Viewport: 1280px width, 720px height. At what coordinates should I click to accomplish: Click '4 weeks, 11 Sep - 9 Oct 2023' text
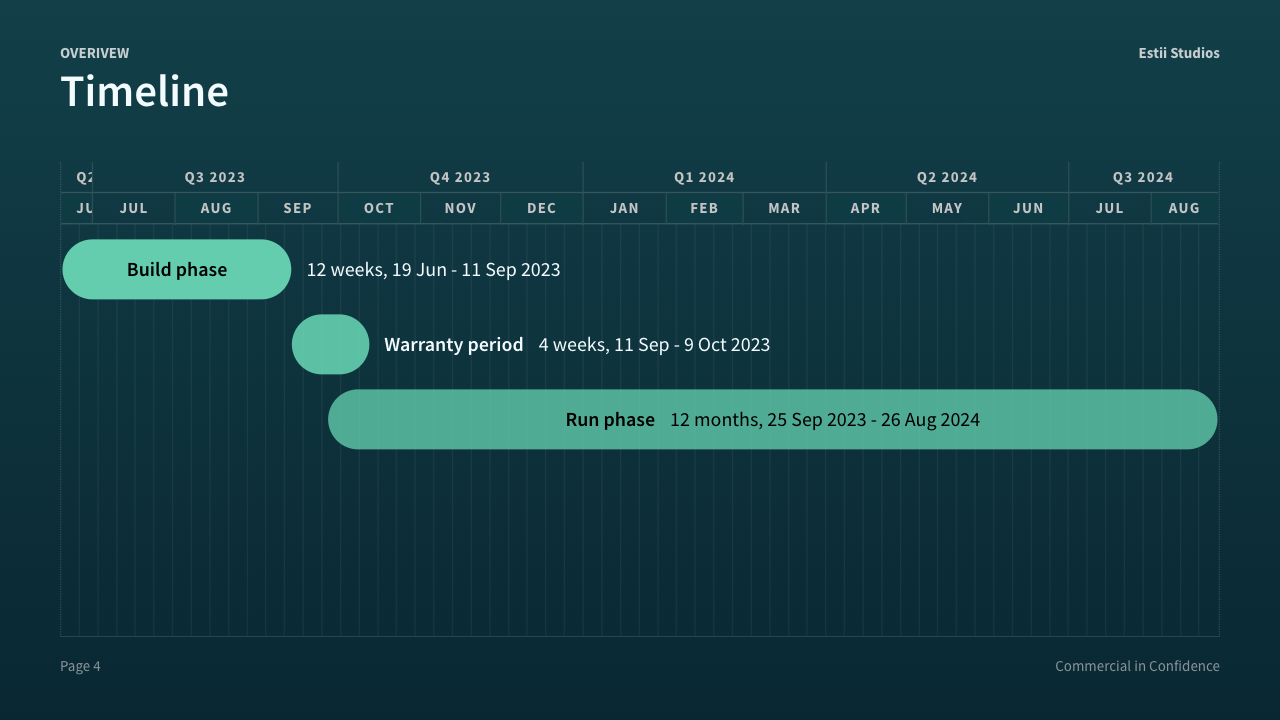tap(654, 344)
